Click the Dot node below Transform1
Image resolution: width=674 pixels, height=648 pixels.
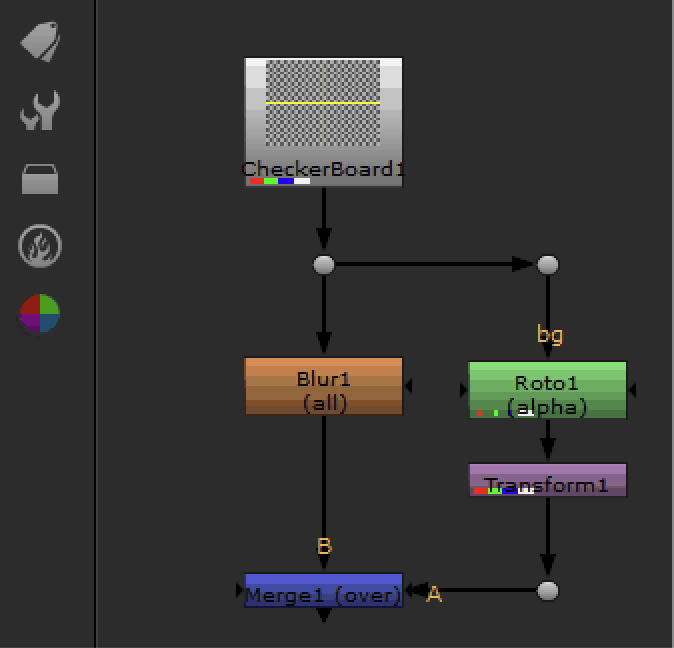(x=547, y=590)
